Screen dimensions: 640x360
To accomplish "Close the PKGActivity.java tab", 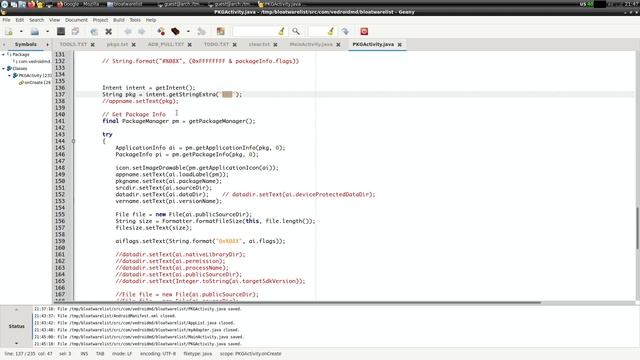I will pyautogui.click(x=400, y=44).
